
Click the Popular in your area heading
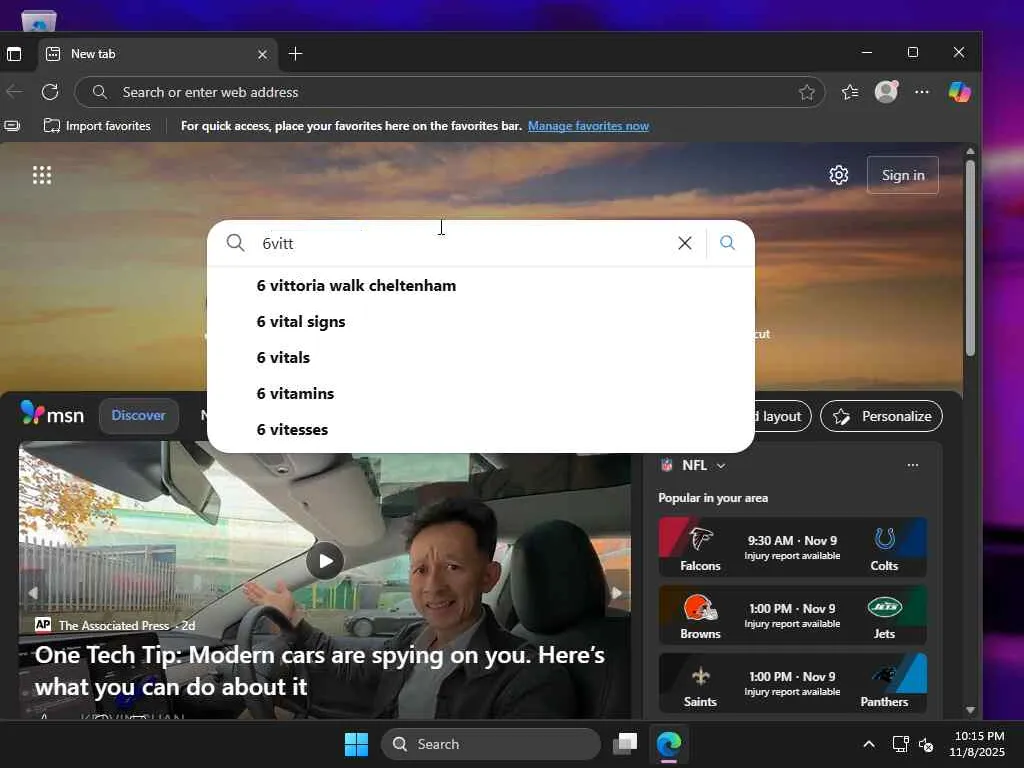point(713,498)
